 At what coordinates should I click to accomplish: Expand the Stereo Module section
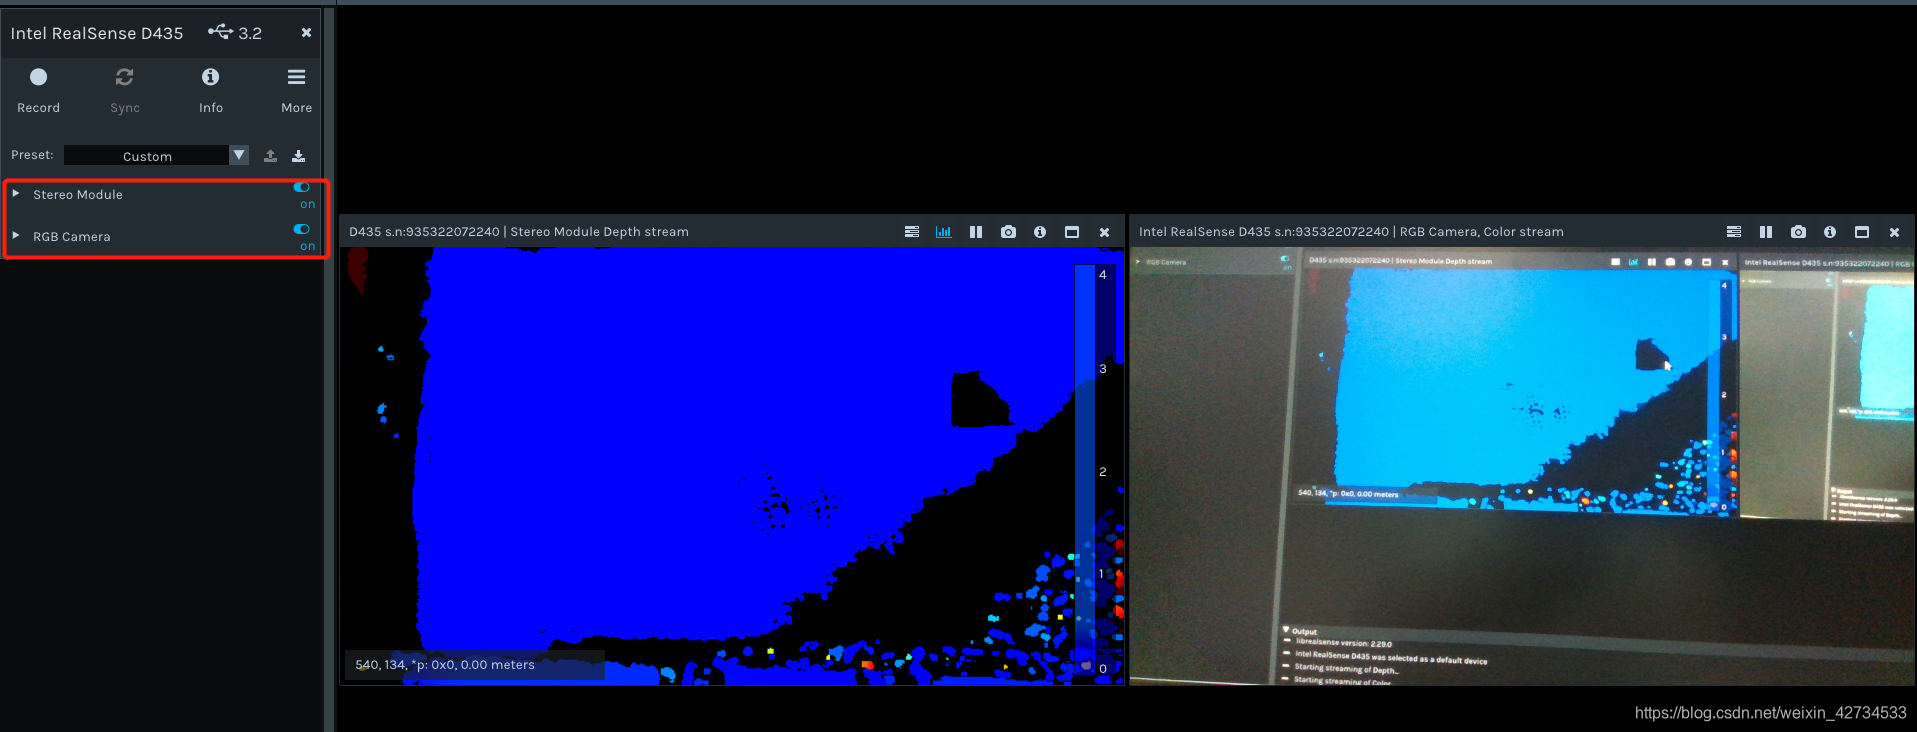tap(16, 194)
